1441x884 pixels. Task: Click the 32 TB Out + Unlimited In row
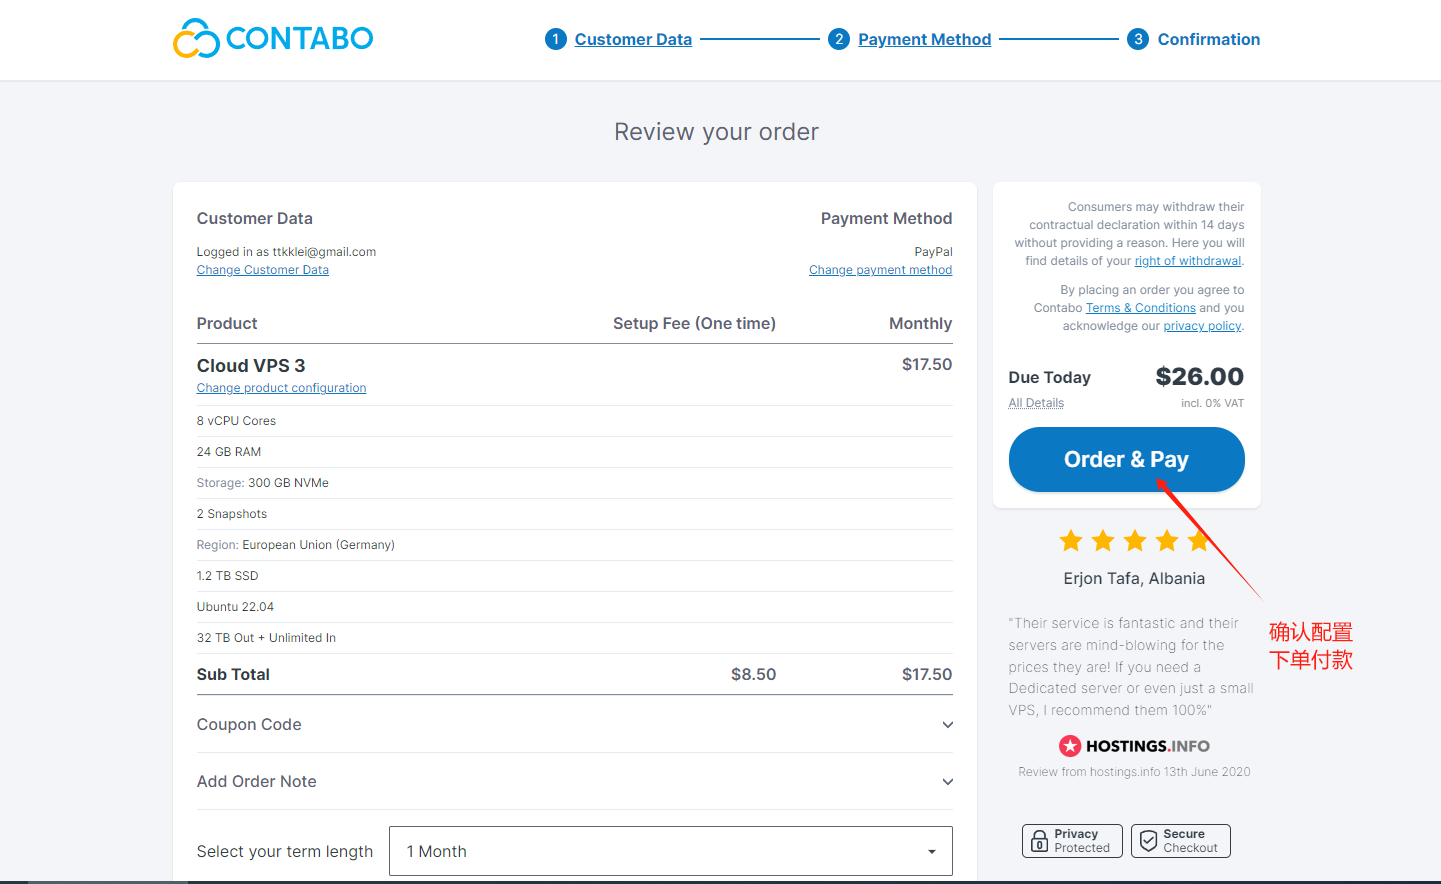575,638
